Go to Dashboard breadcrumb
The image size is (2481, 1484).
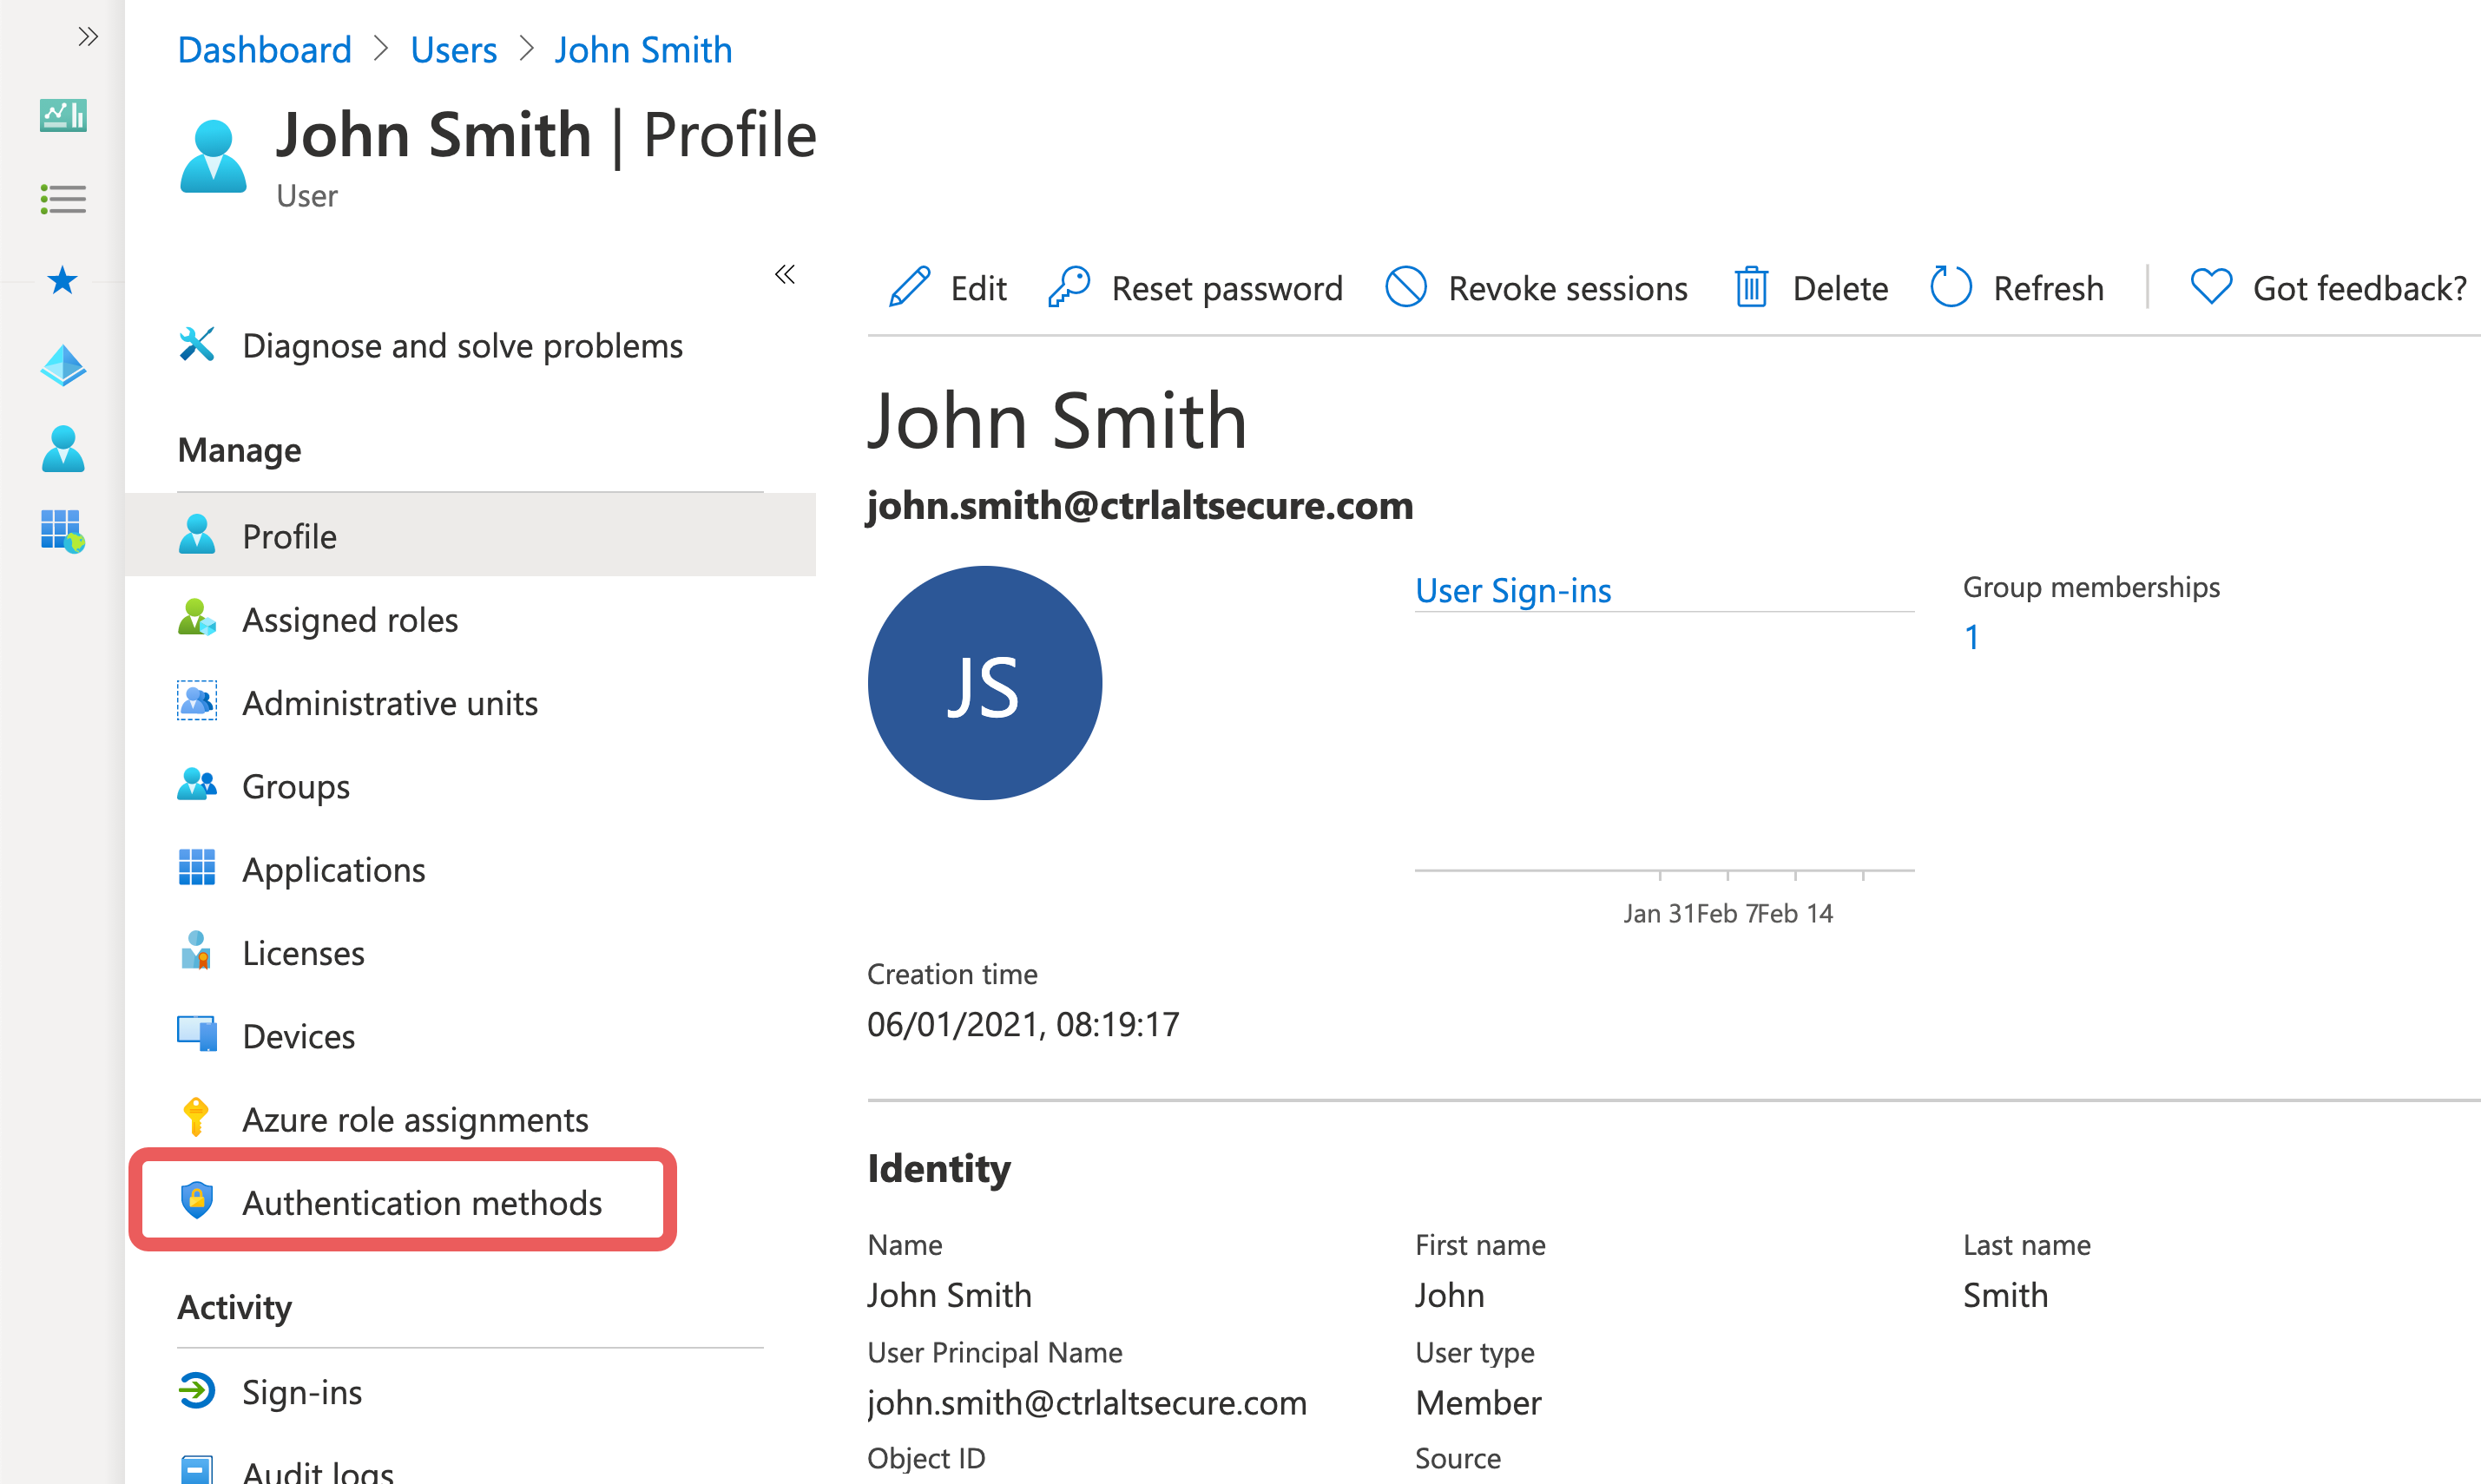point(265,49)
